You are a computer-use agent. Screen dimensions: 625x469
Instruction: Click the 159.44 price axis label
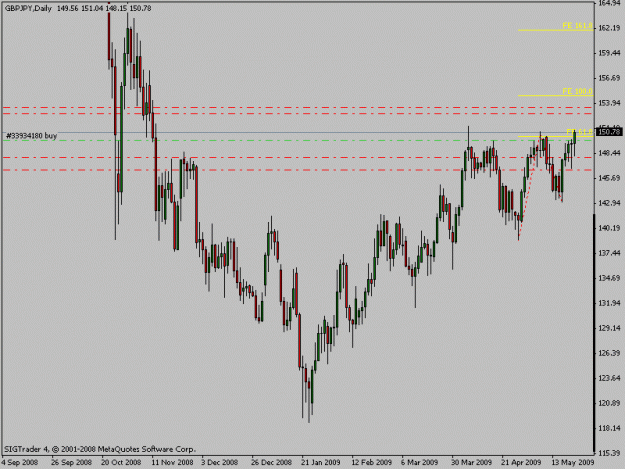coord(609,53)
